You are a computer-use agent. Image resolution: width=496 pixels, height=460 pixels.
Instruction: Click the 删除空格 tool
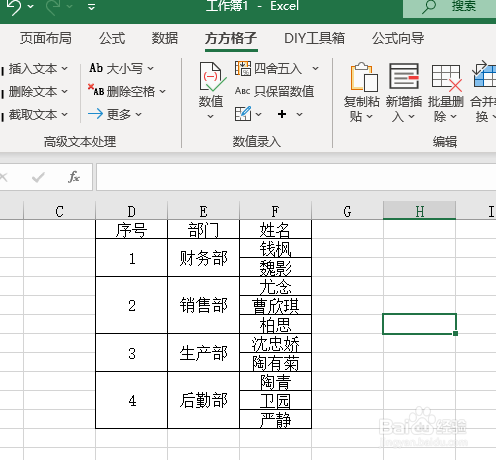click(127, 91)
